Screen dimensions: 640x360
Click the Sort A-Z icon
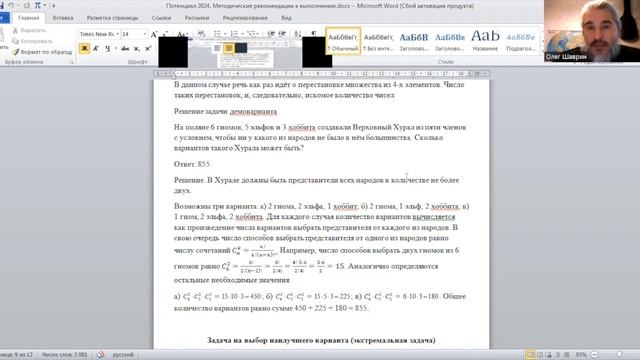click(x=298, y=33)
